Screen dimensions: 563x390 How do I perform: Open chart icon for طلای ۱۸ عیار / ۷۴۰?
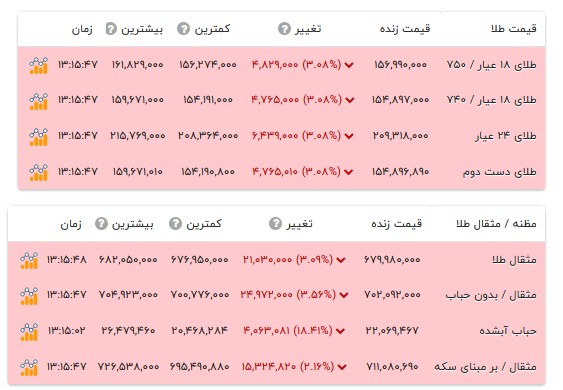pos(38,101)
